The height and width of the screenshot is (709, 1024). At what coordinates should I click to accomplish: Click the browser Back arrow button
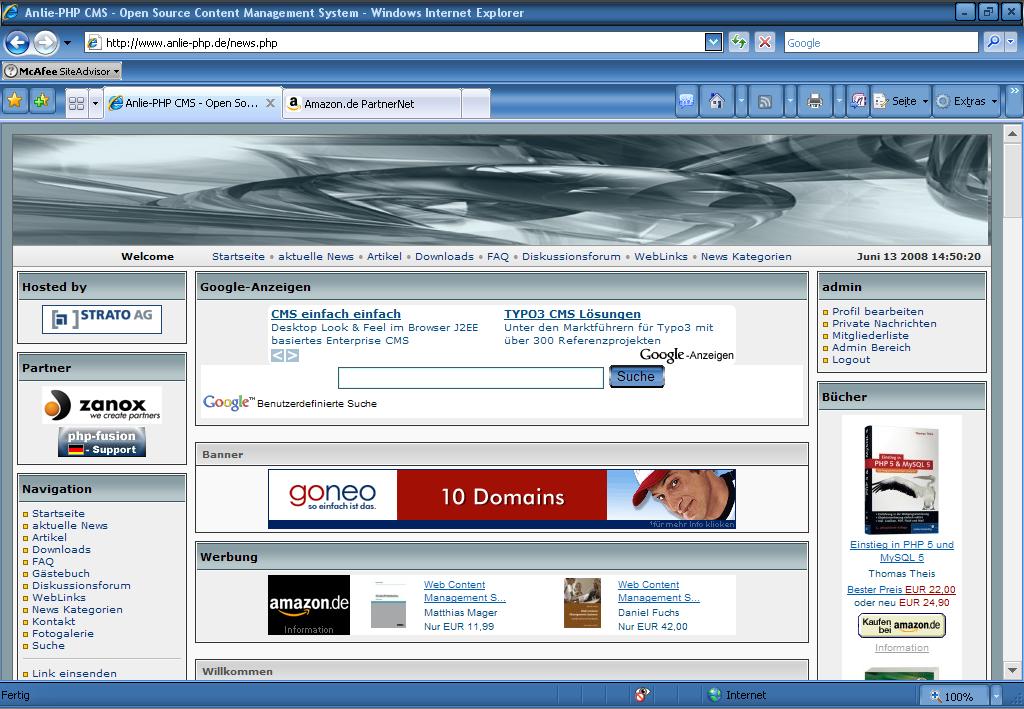(x=17, y=42)
